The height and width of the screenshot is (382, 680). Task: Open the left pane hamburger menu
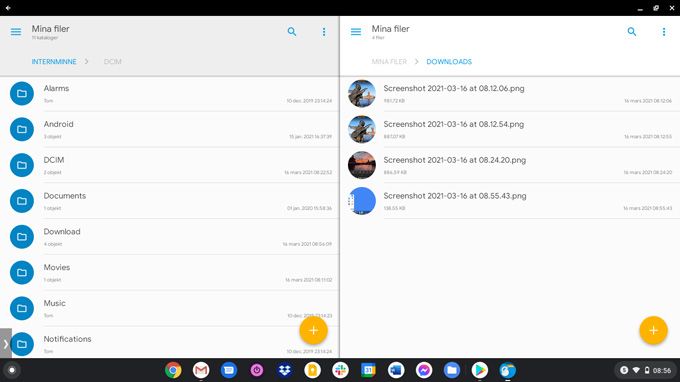tap(16, 32)
